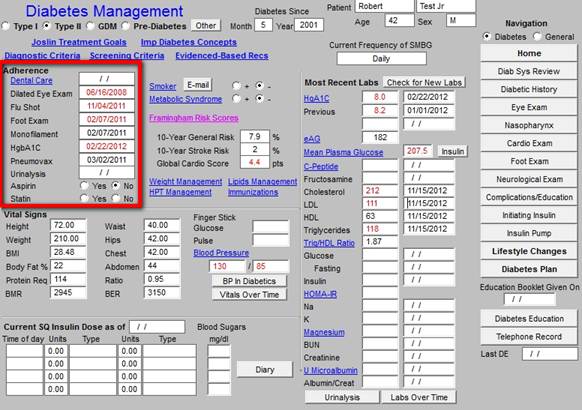Open the Joslin Treatment Goals link

pyautogui.click(x=79, y=42)
